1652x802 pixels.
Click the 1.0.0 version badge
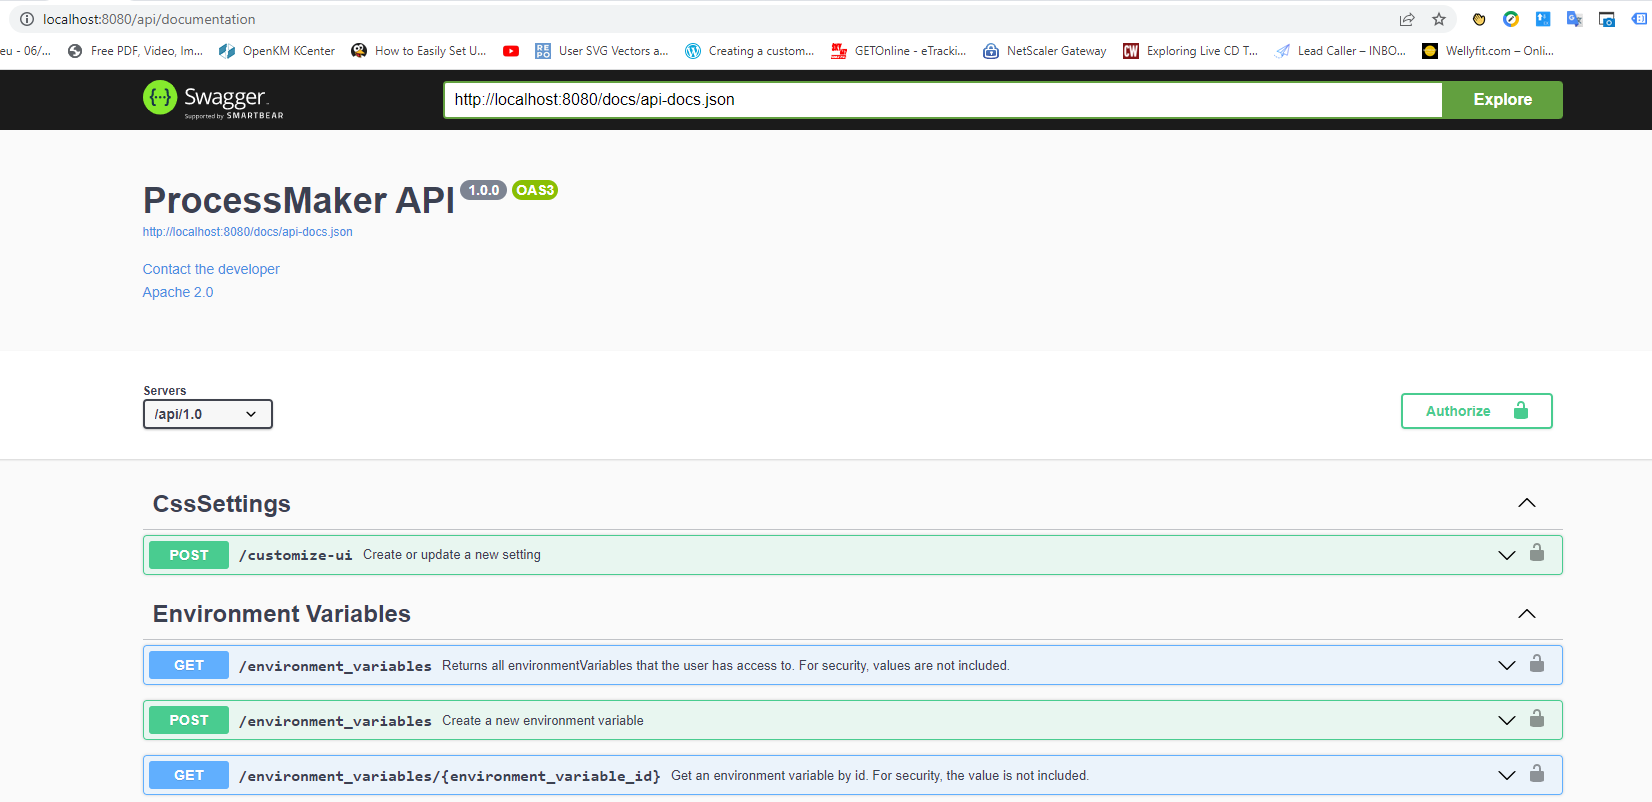[x=484, y=190]
